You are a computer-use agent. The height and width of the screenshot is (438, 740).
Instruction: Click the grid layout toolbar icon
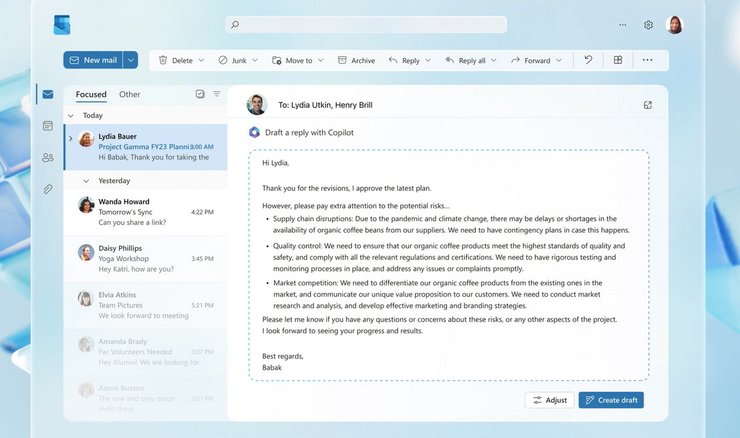(618, 60)
